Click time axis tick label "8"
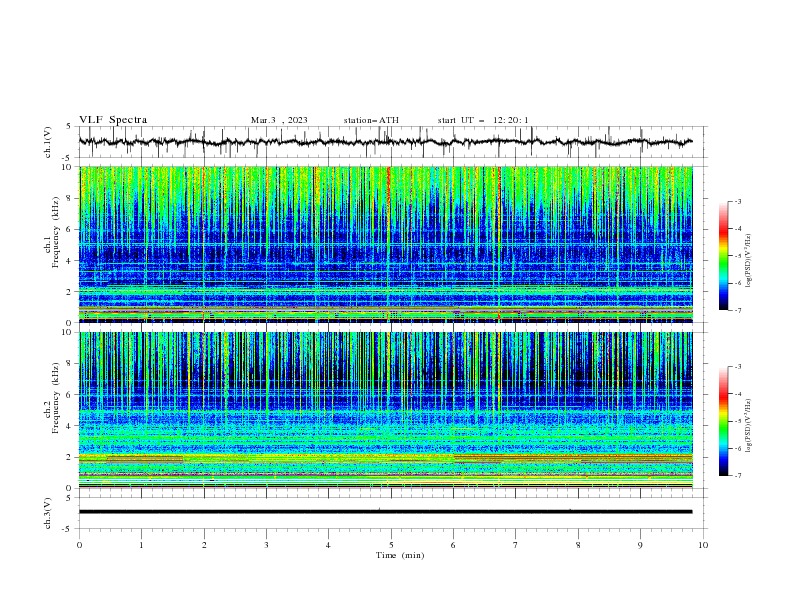This screenshot has width=792, height=612. pos(578,545)
